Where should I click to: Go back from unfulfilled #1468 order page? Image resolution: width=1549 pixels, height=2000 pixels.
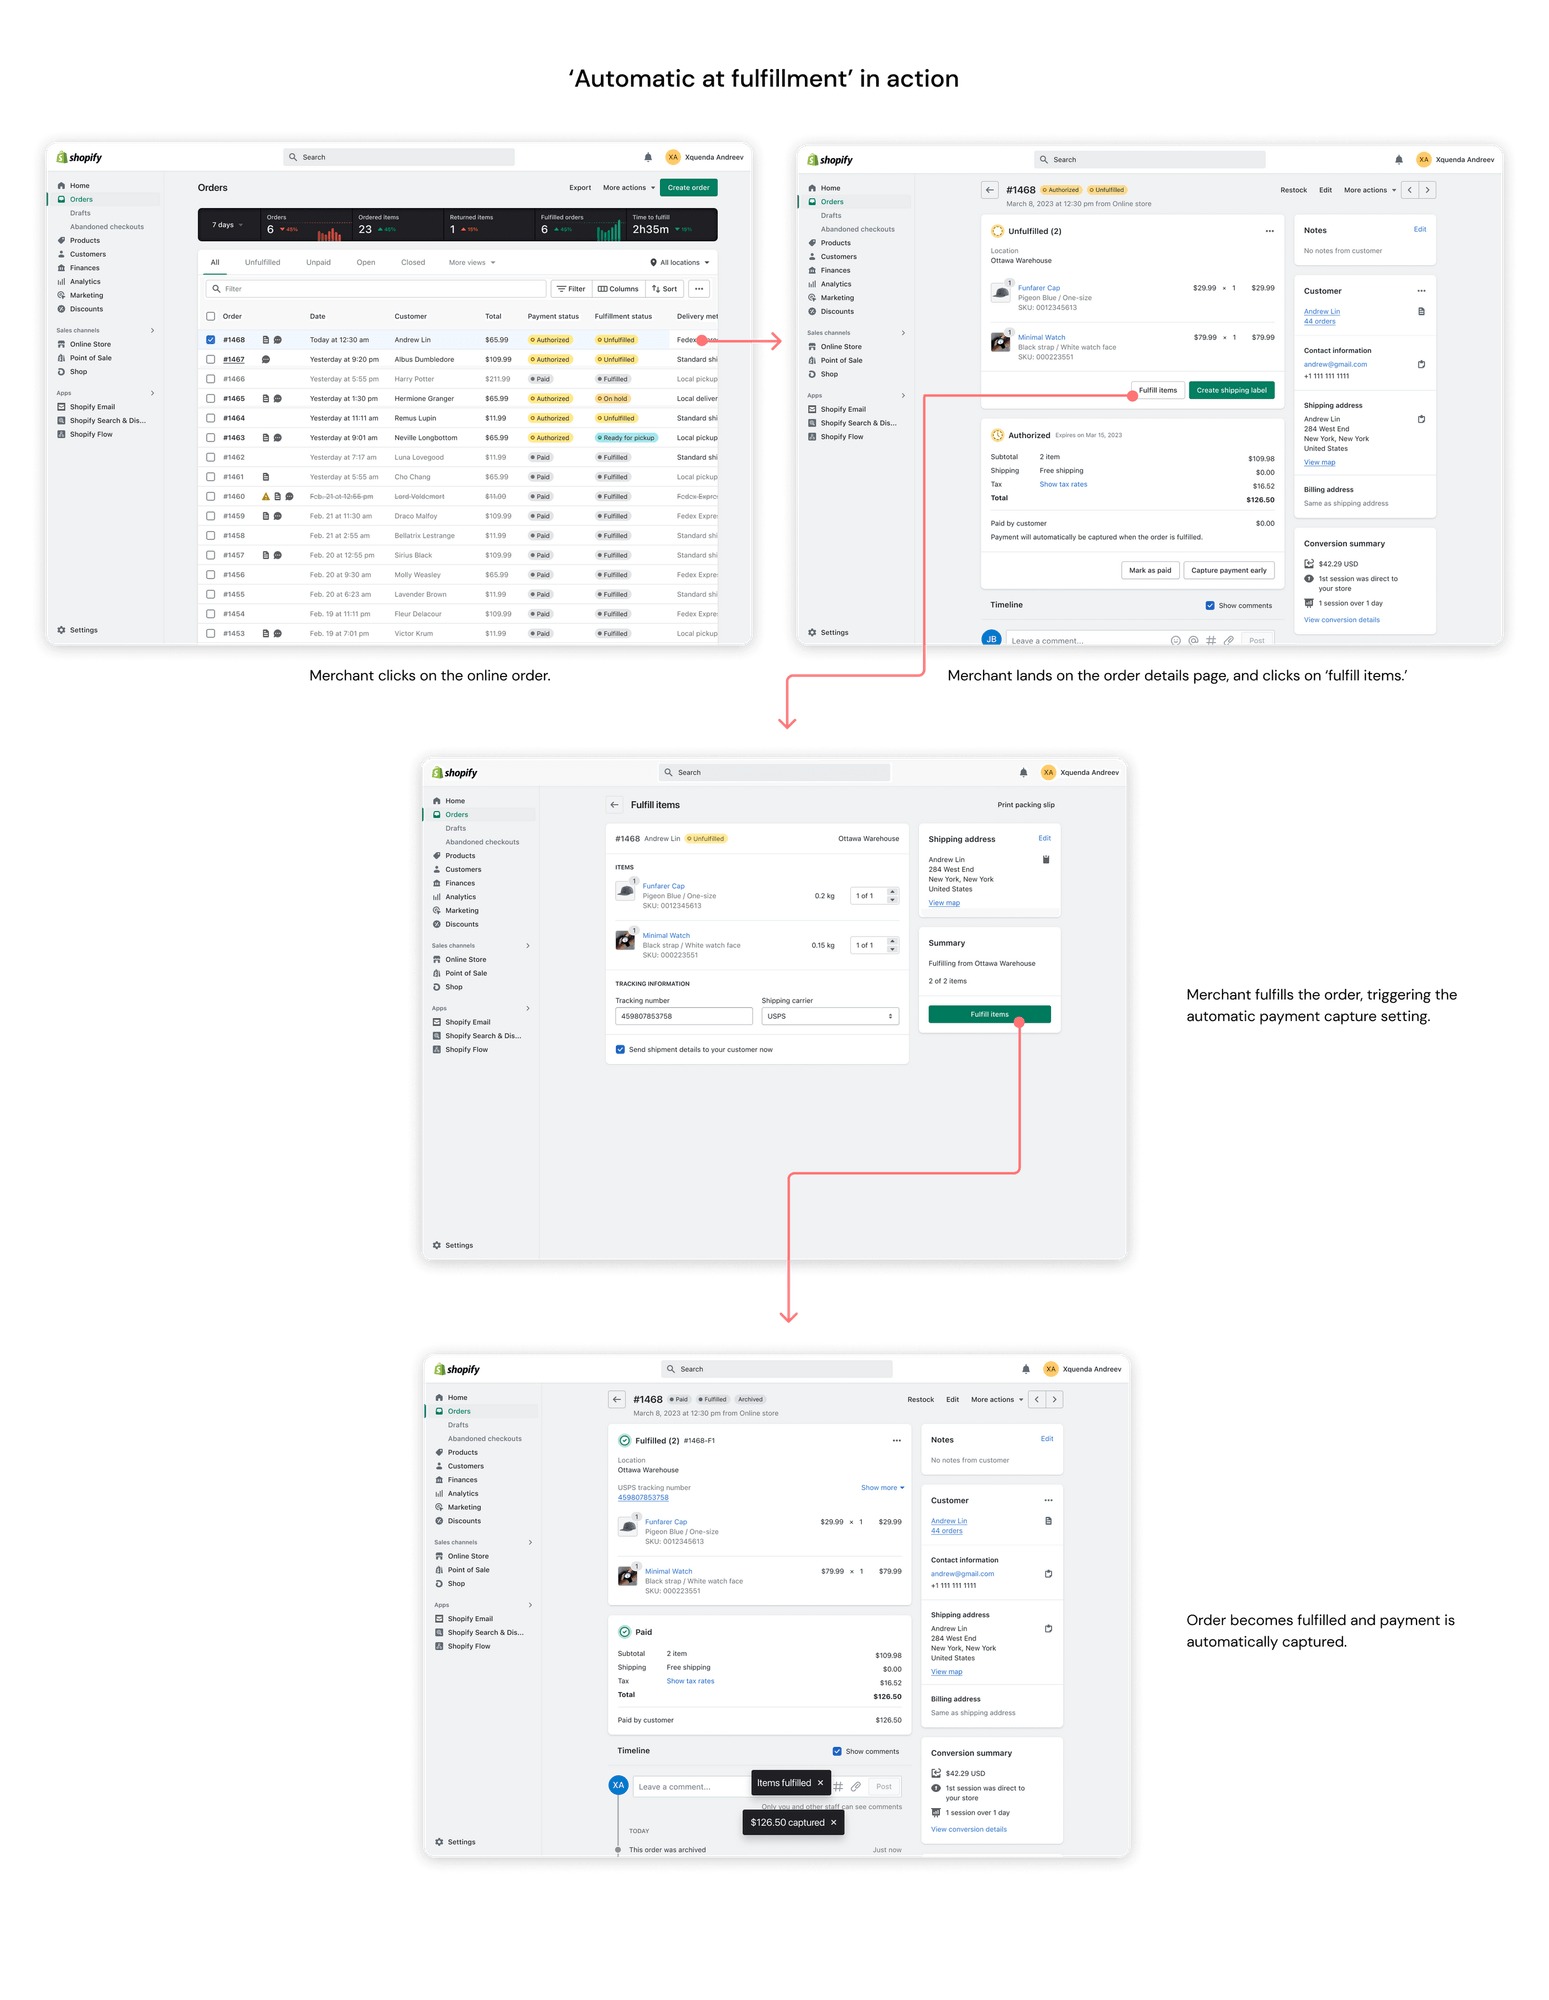tap(990, 190)
